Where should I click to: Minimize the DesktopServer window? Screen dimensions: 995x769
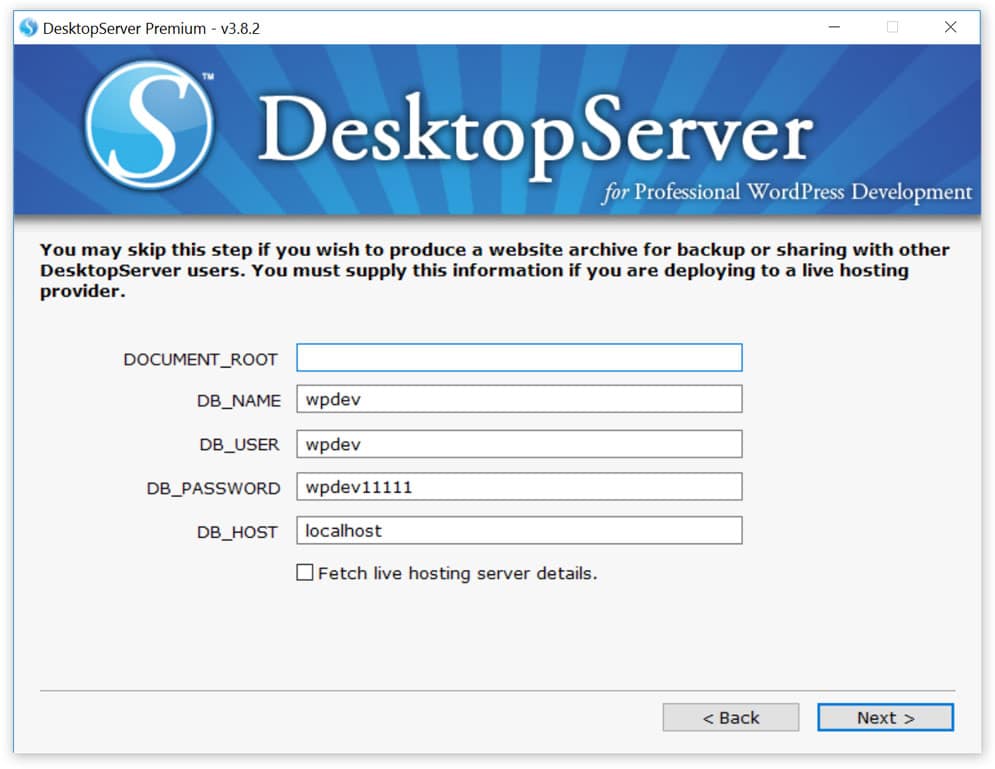click(x=834, y=27)
